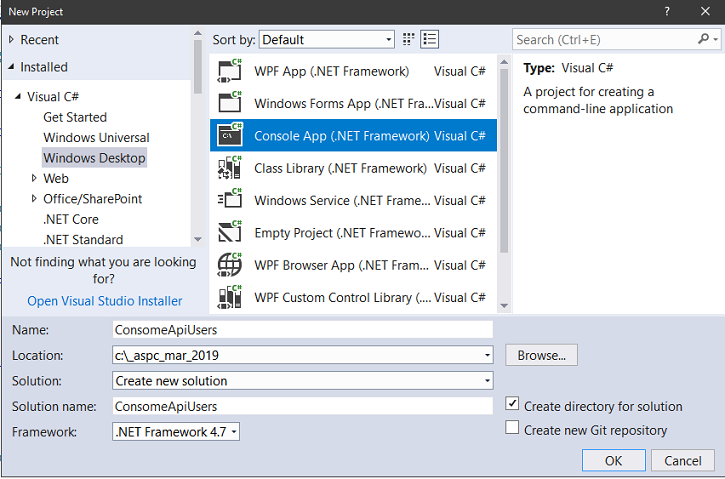
Task: Select Windows Desktop category
Action: (x=94, y=158)
